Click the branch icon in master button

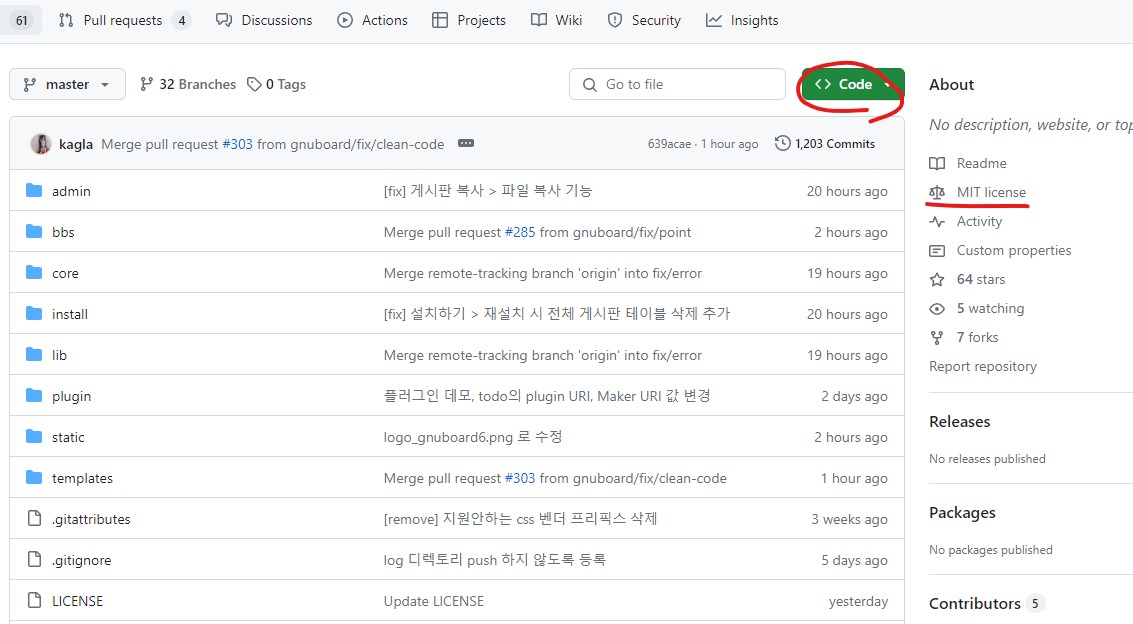[30, 84]
